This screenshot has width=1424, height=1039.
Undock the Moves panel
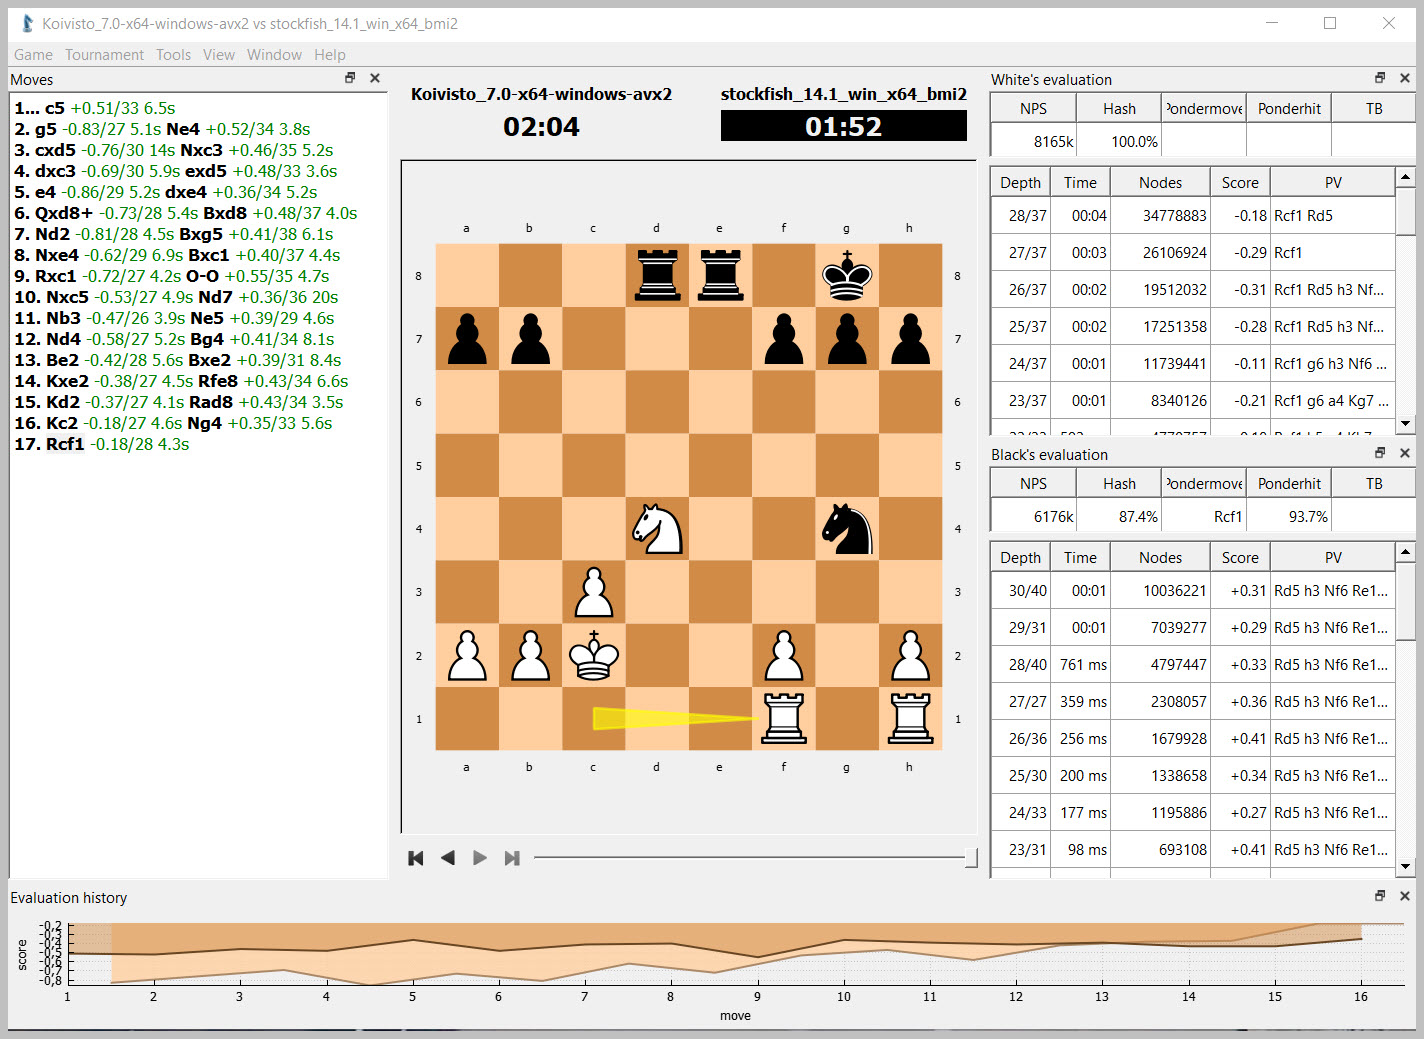point(350,78)
